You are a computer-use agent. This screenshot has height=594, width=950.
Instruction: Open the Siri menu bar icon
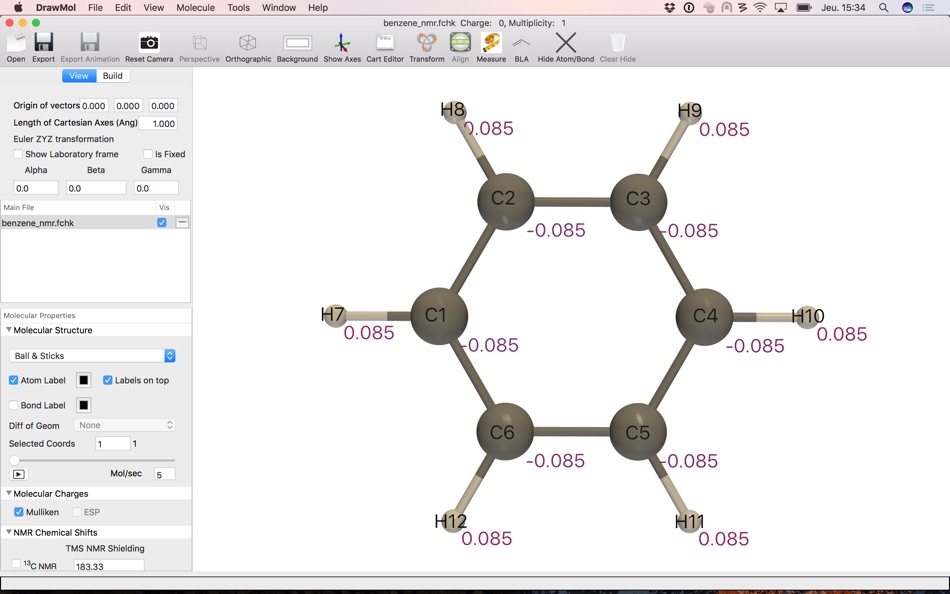(x=907, y=8)
